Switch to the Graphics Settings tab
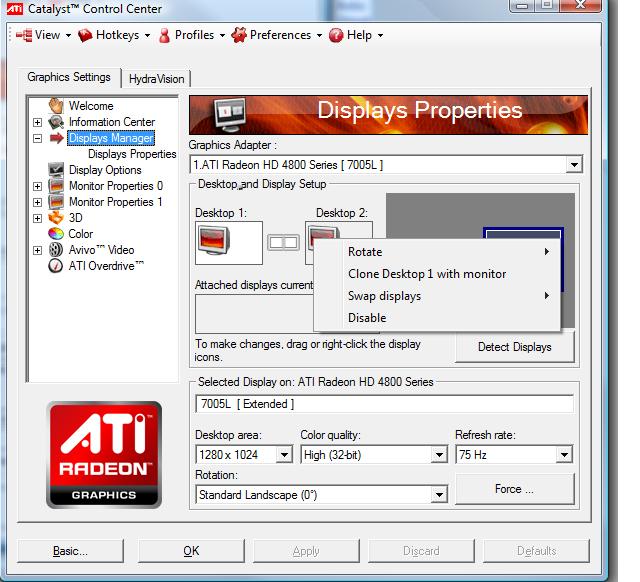The width and height of the screenshot is (640, 582). 69,77
